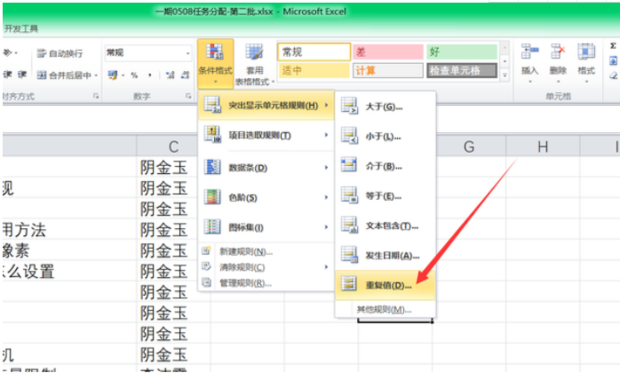Choose 管理规则(R)...

(266, 283)
